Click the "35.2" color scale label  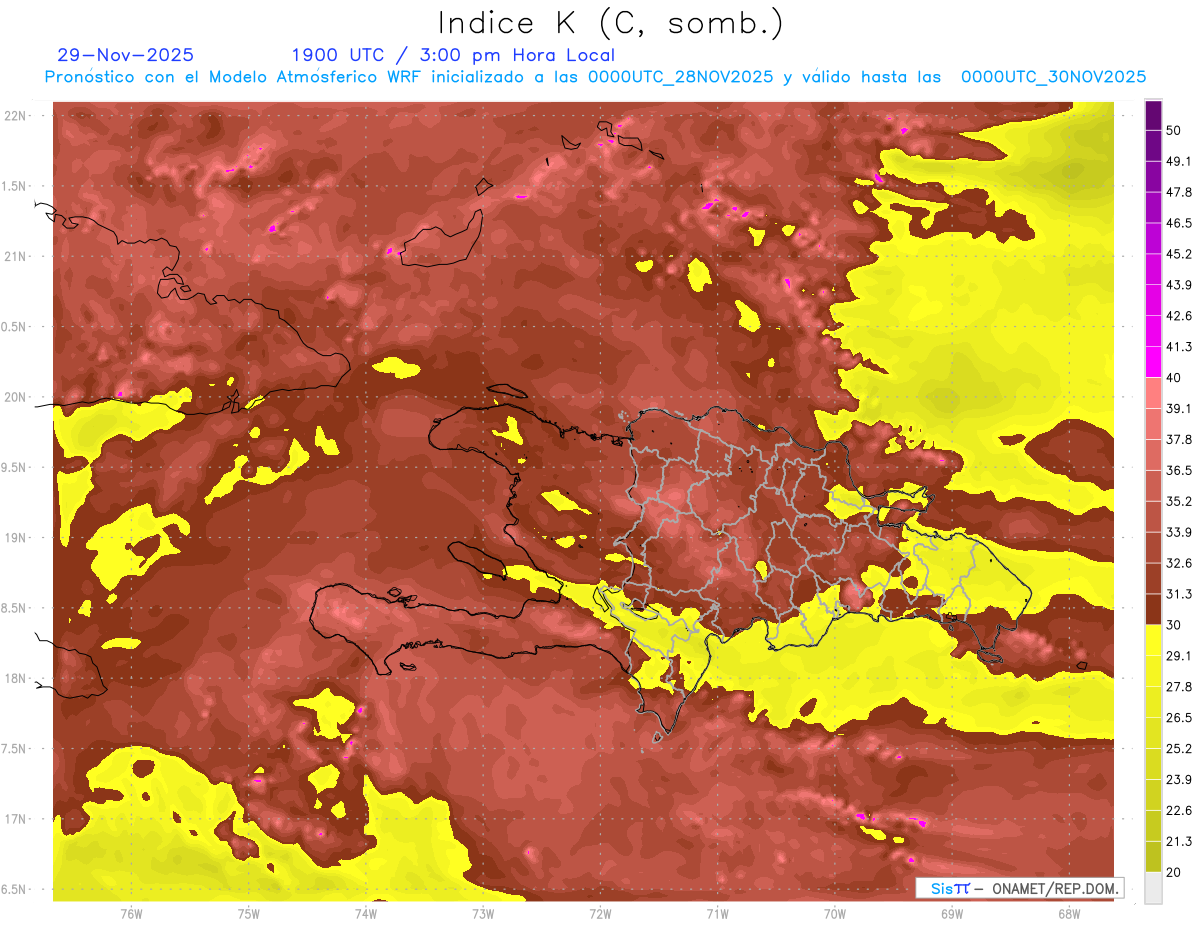click(1179, 501)
